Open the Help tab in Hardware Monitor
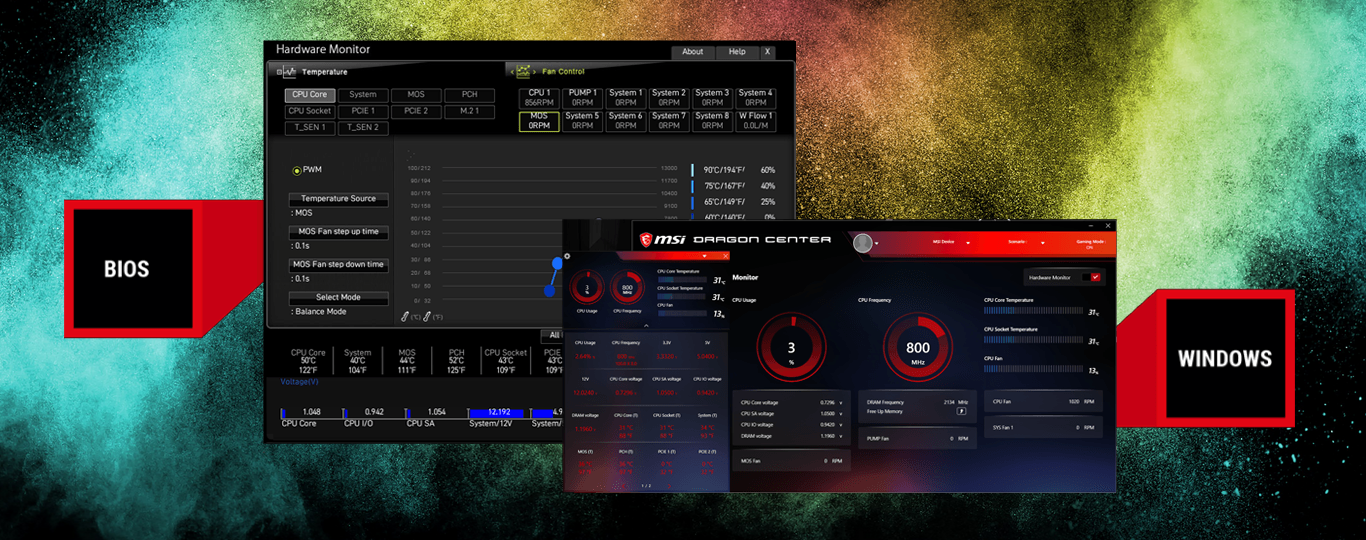 click(x=737, y=52)
